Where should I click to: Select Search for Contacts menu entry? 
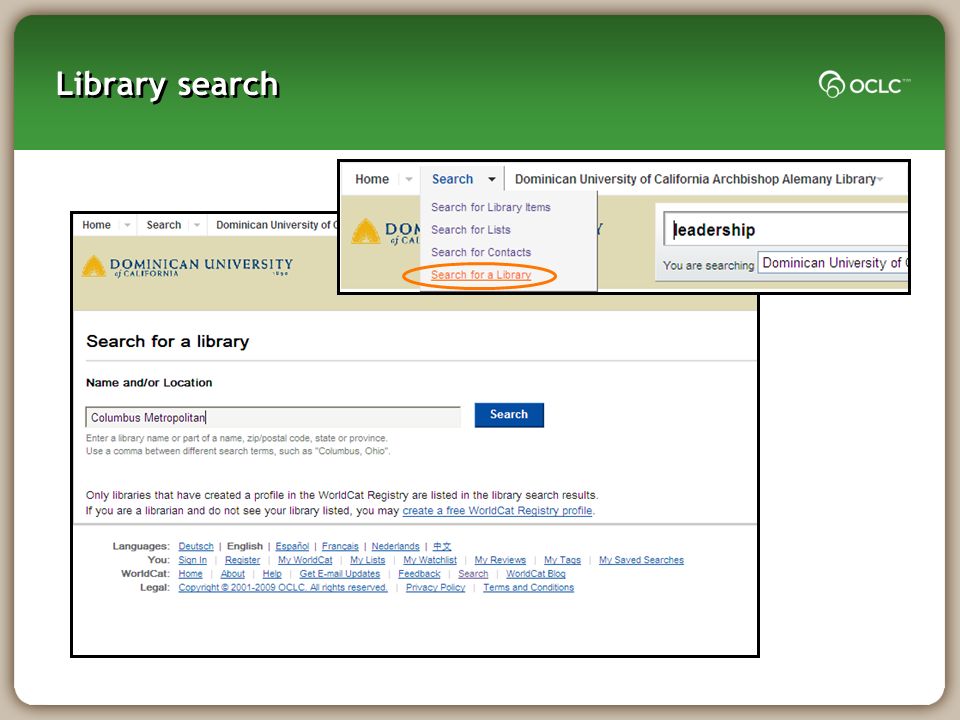pyautogui.click(x=481, y=252)
